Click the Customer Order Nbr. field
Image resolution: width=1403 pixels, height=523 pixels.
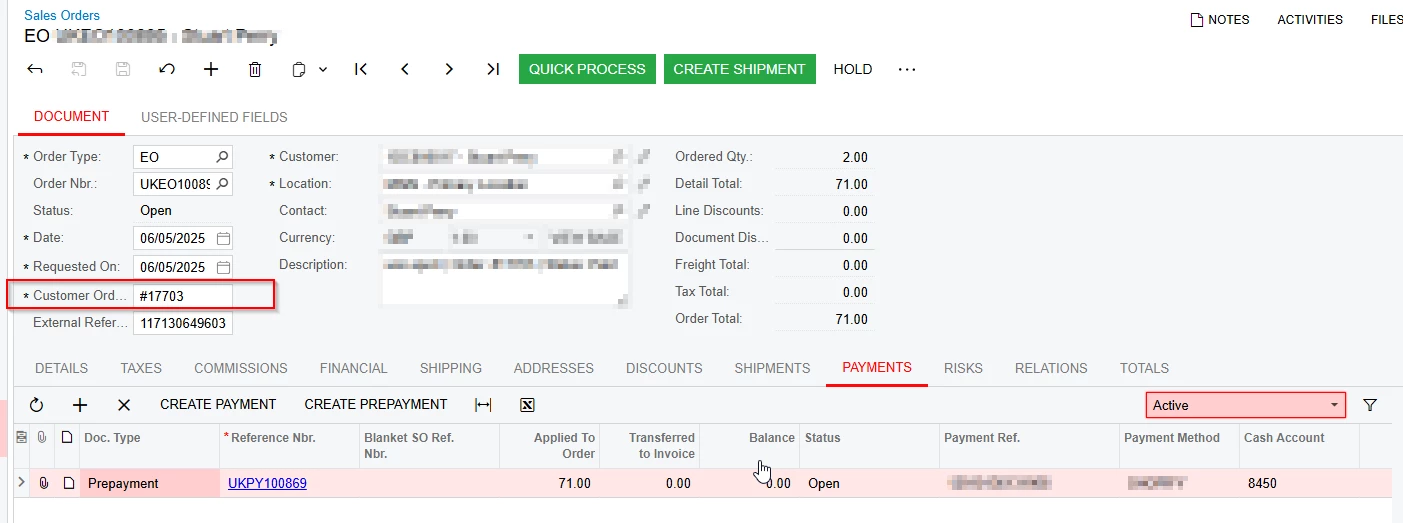(183, 296)
